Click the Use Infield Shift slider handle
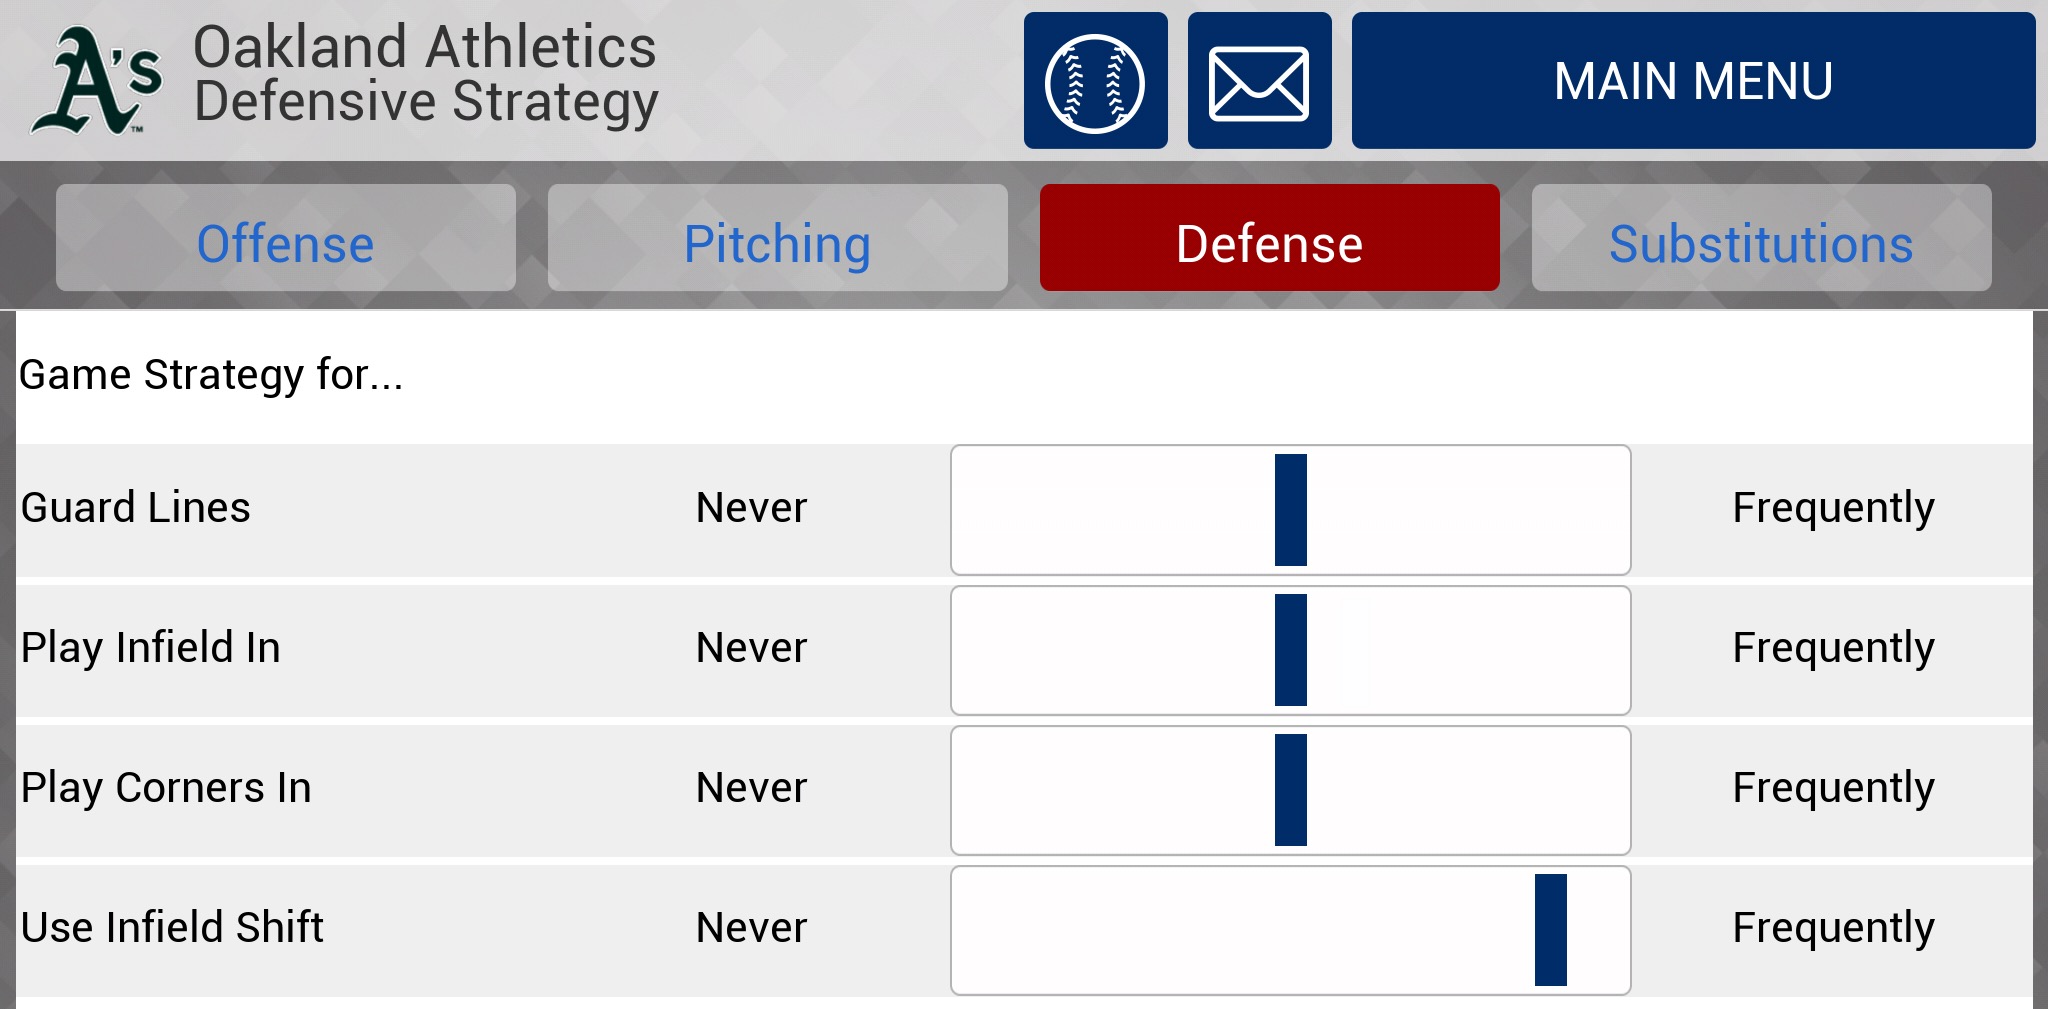Image resolution: width=2048 pixels, height=1009 pixels. 1550,930
